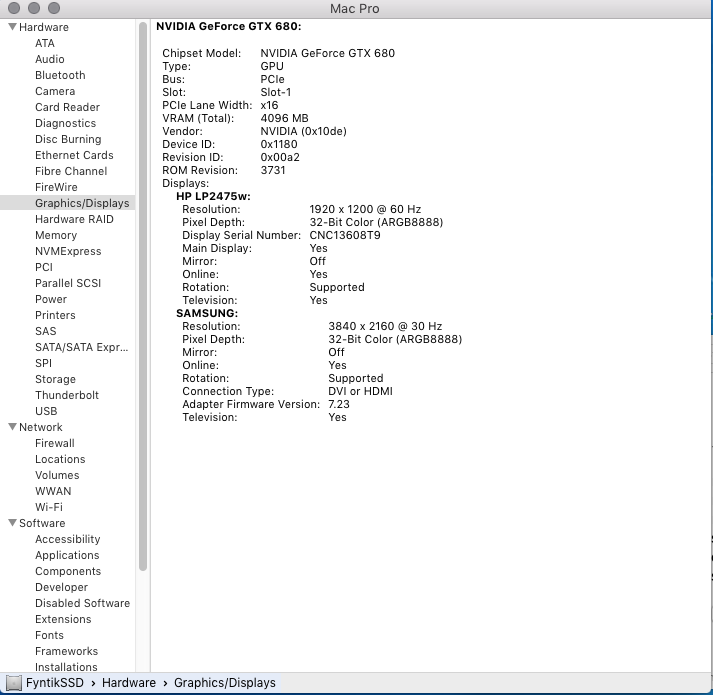Open Storage information
The height and width of the screenshot is (695, 713).
click(x=55, y=379)
